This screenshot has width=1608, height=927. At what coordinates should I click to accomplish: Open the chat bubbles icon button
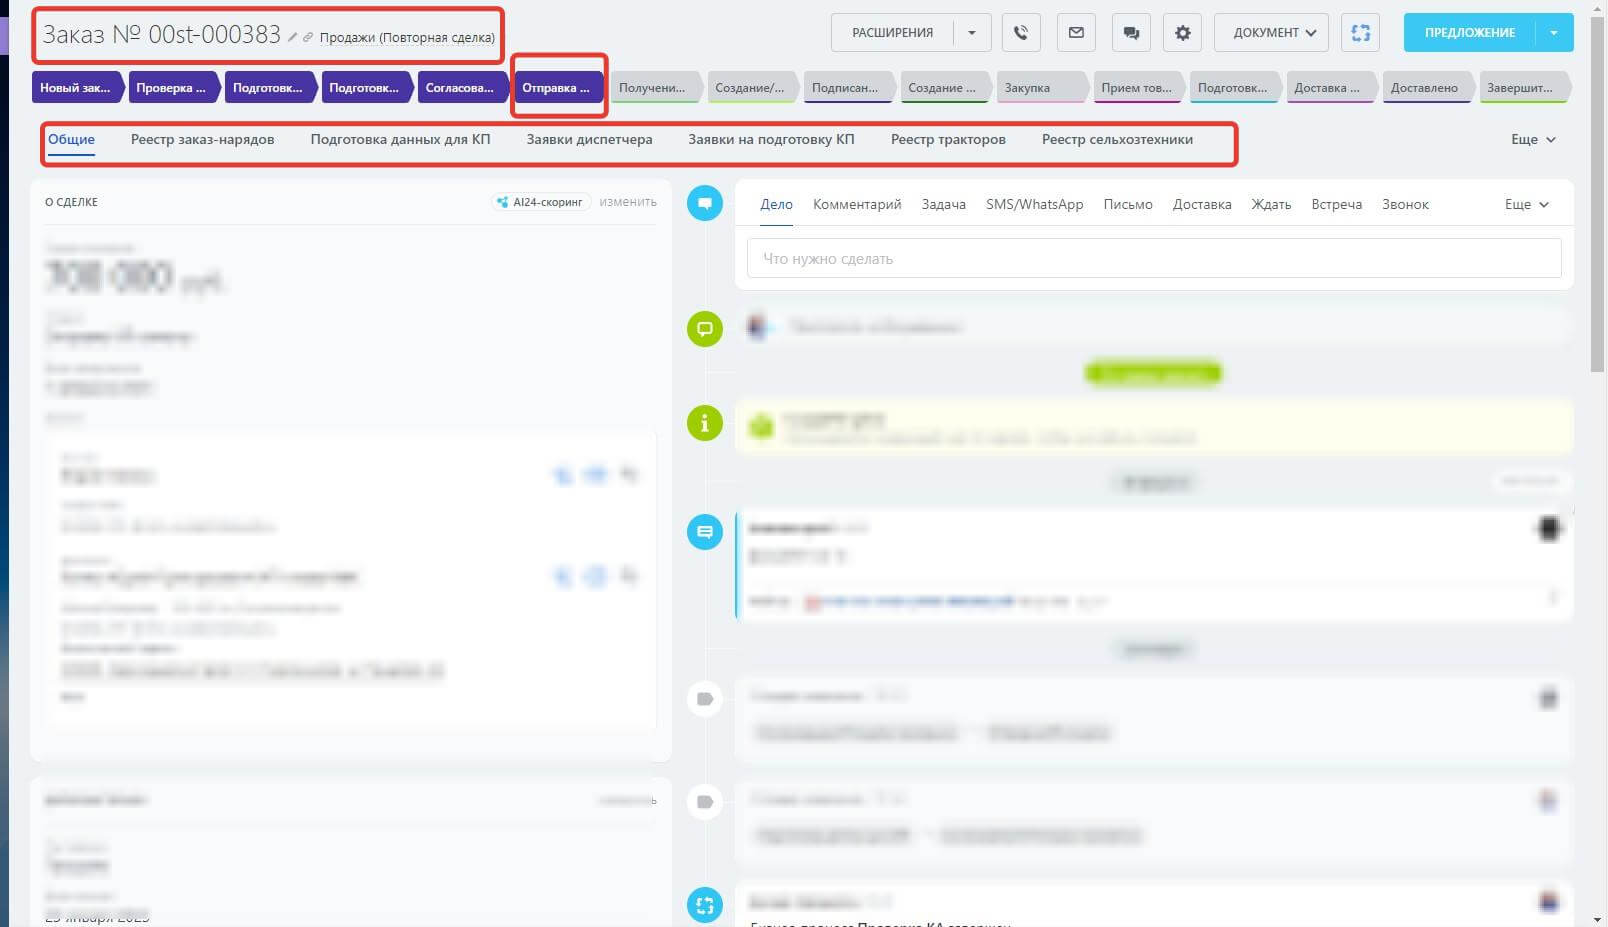tap(1131, 33)
